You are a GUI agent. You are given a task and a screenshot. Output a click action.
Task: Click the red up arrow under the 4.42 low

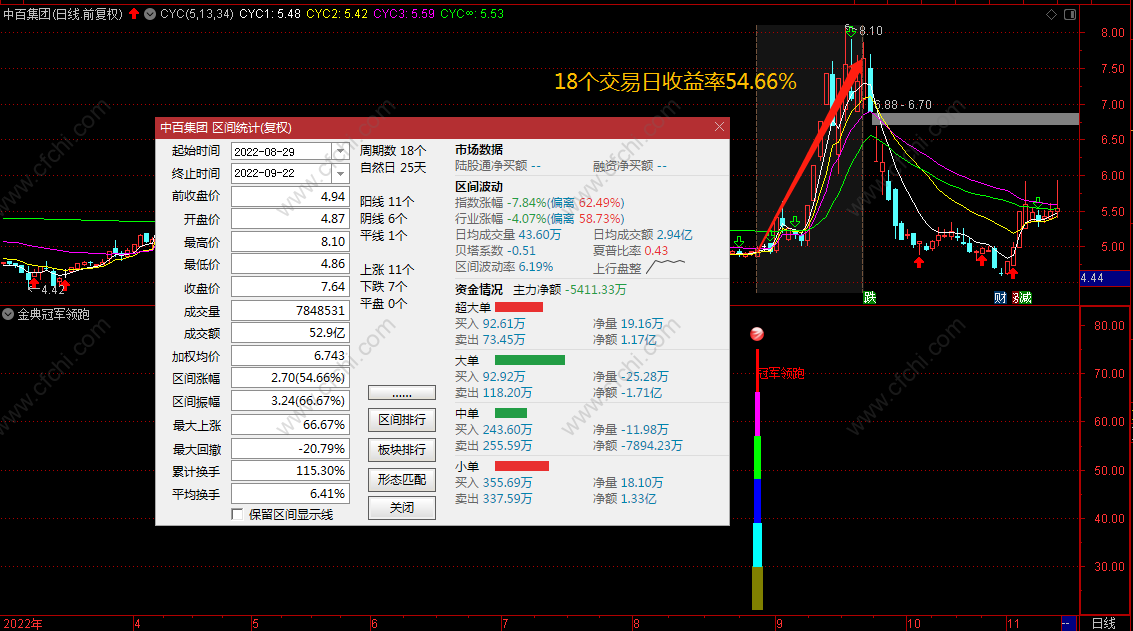pos(34,282)
